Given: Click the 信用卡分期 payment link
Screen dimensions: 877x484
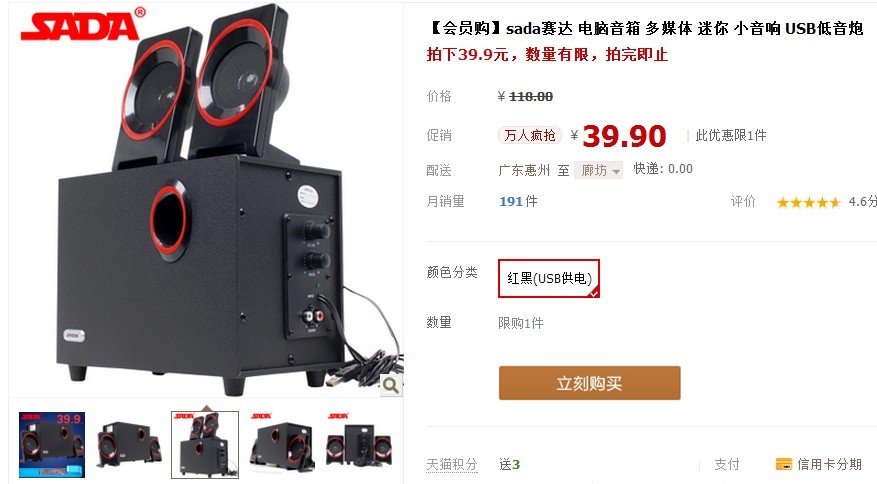Looking at the screenshot, I should click(829, 464).
